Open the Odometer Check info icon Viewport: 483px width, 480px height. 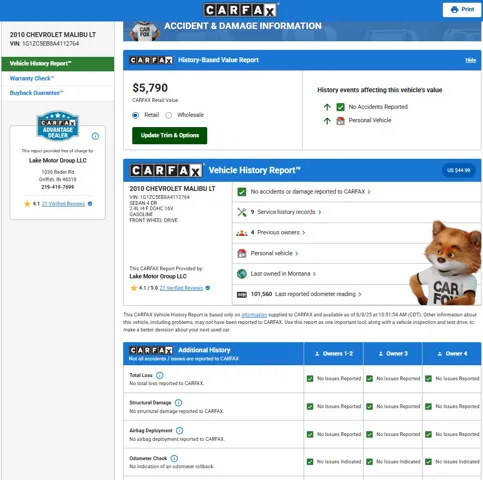[174, 458]
